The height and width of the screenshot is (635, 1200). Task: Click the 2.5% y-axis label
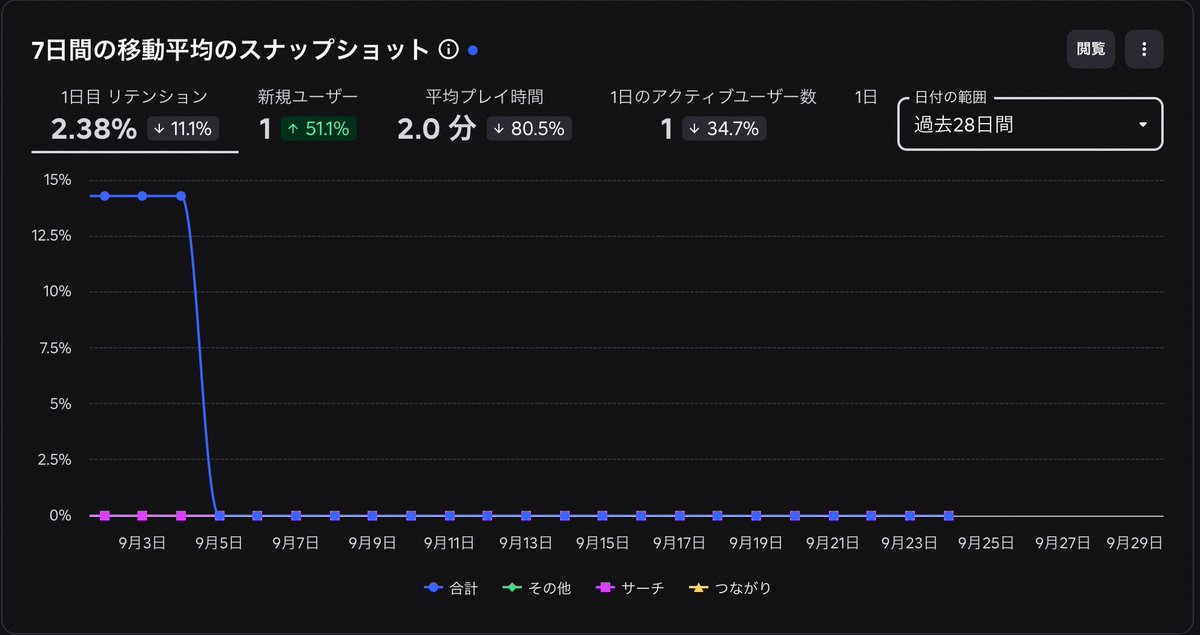tap(54, 460)
